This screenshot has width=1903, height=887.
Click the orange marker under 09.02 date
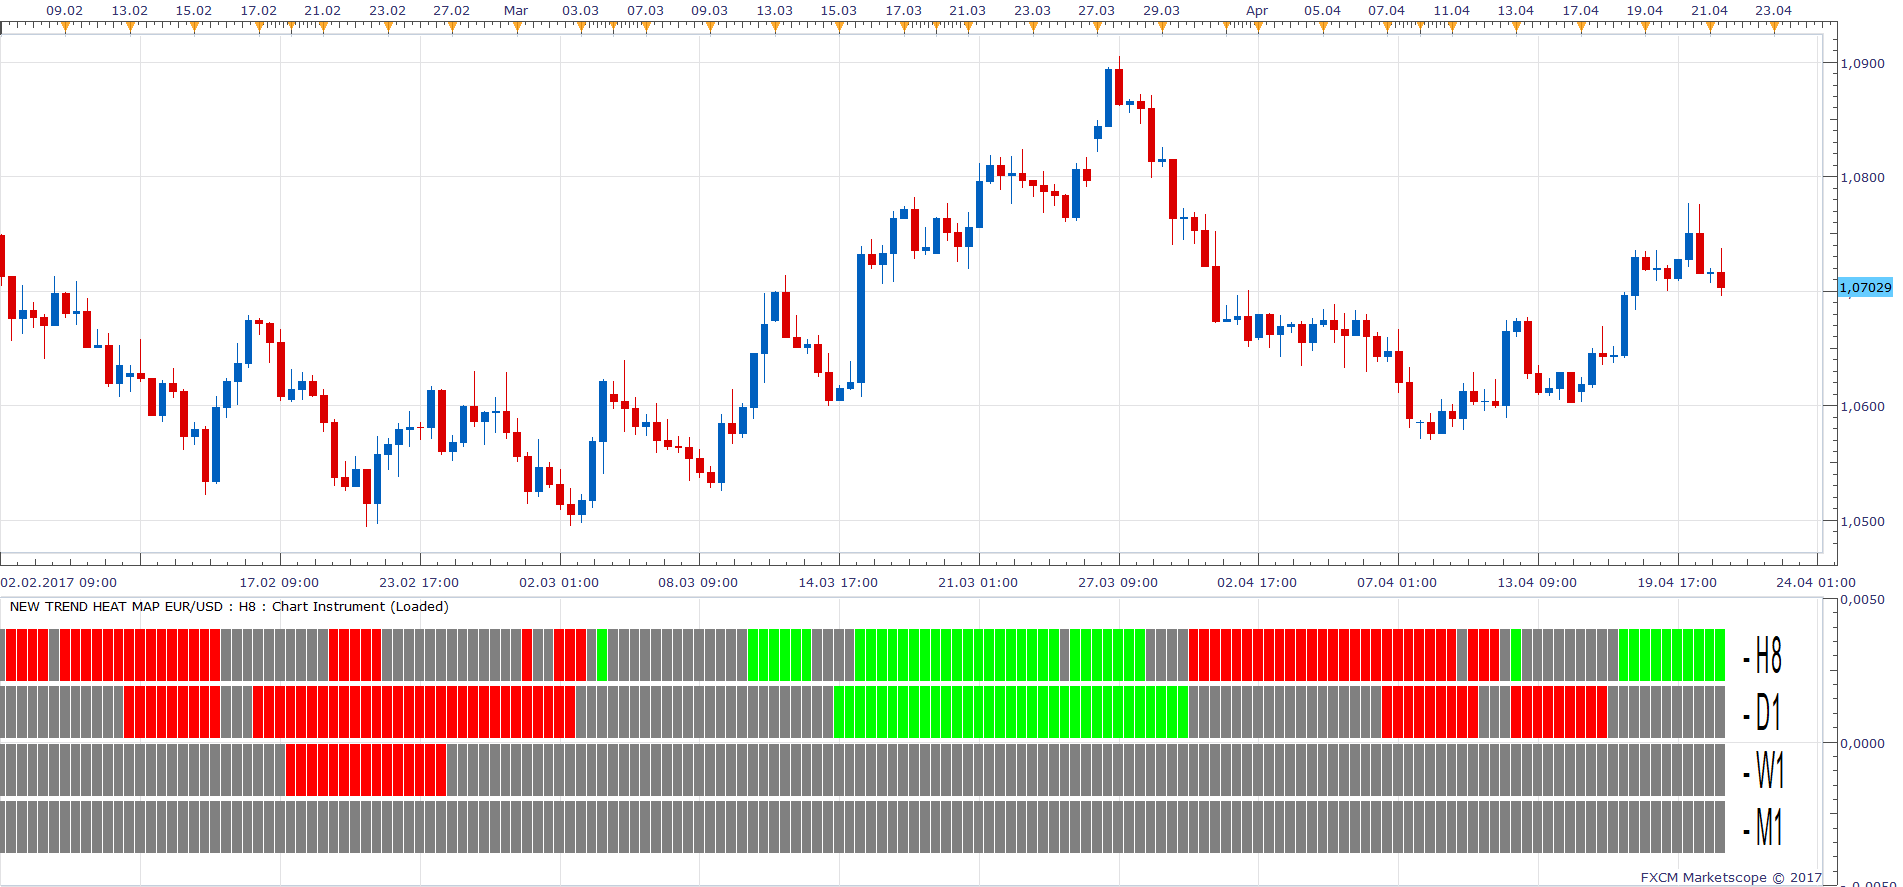point(65,27)
